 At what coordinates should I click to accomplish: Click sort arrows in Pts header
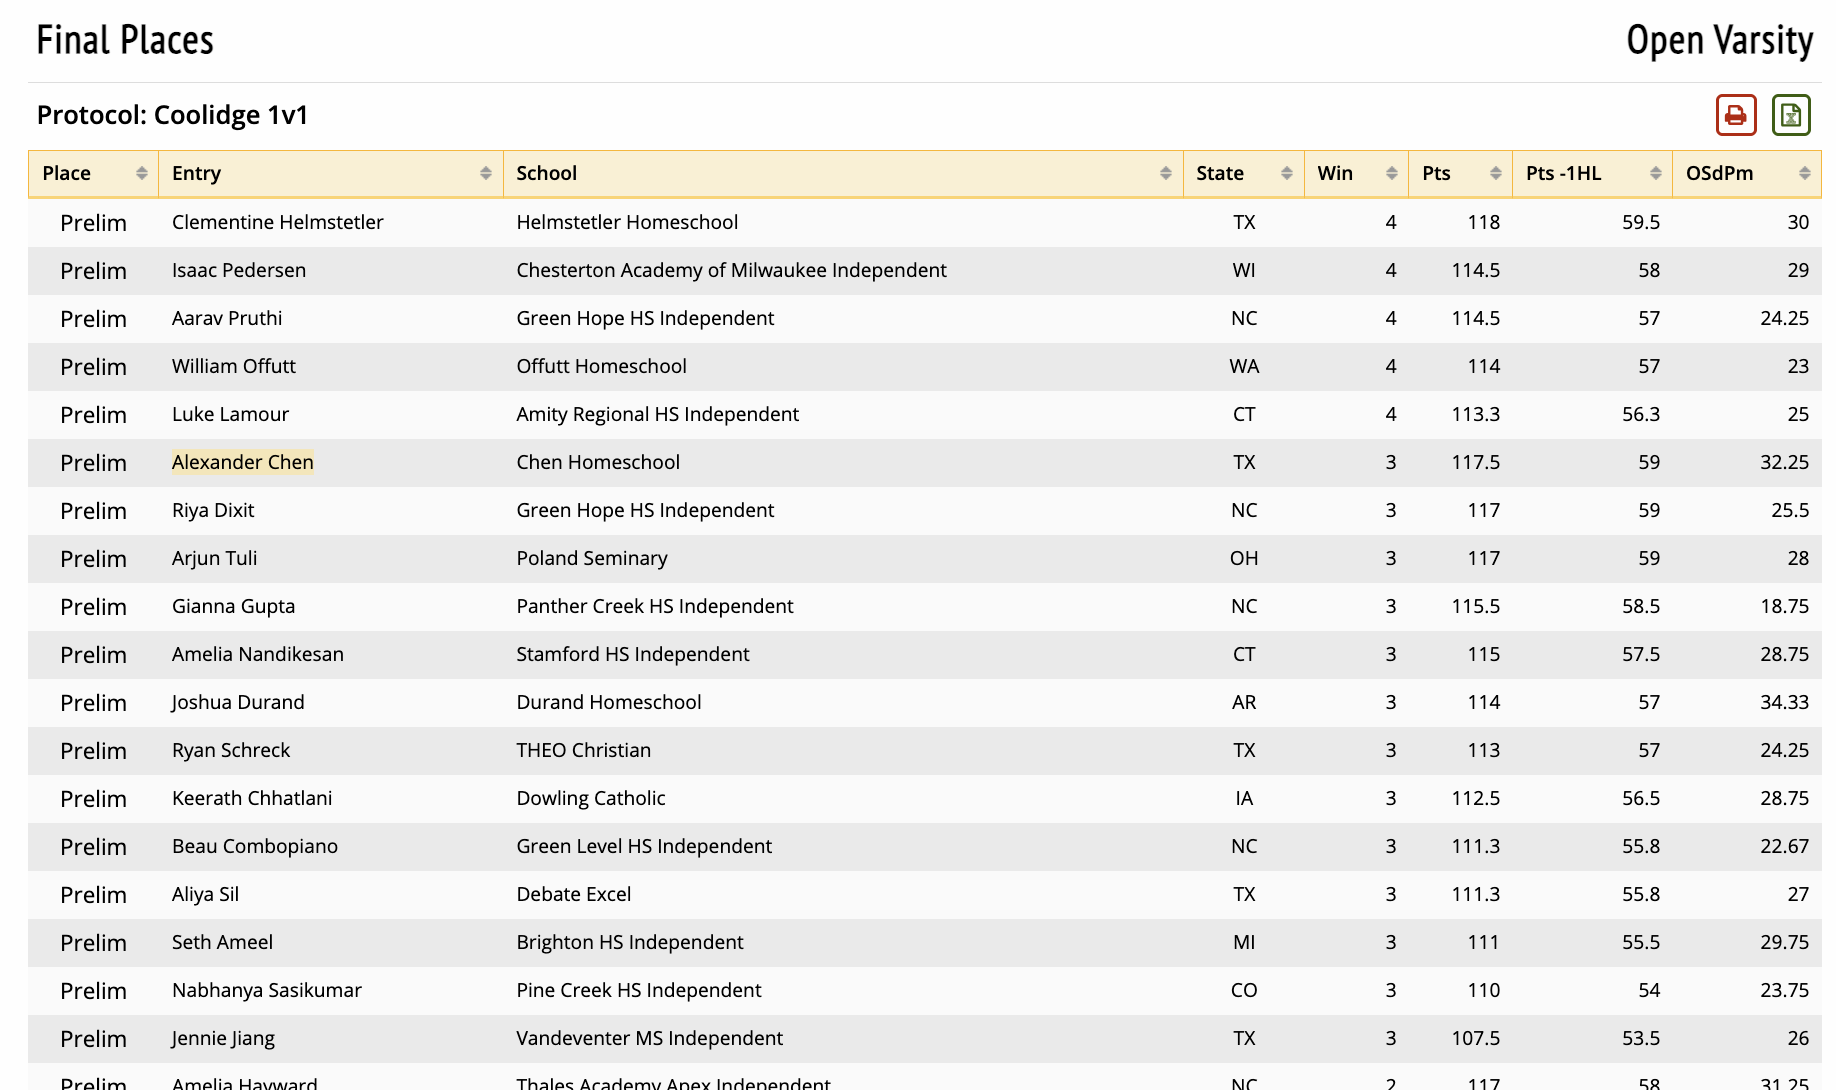[1495, 174]
